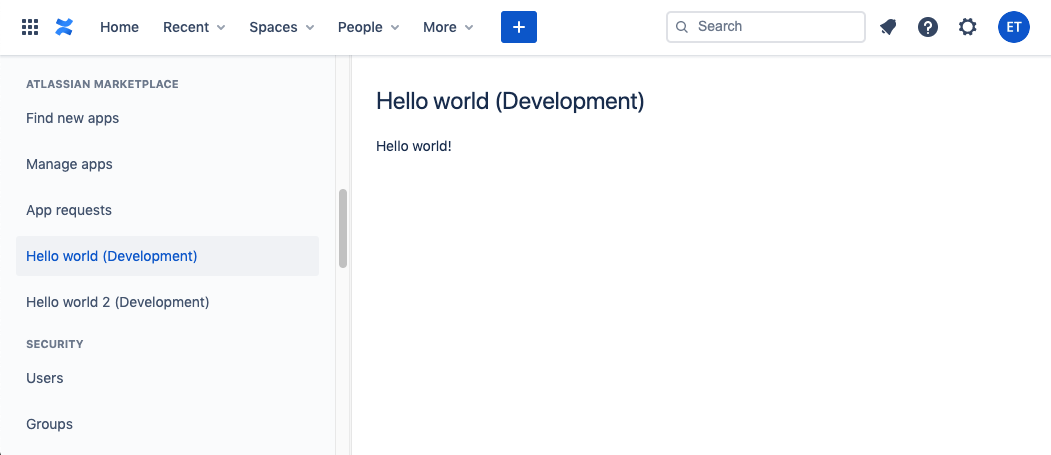
Task: Click the 'Hello world!' body text
Action: [x=414, y=145]
